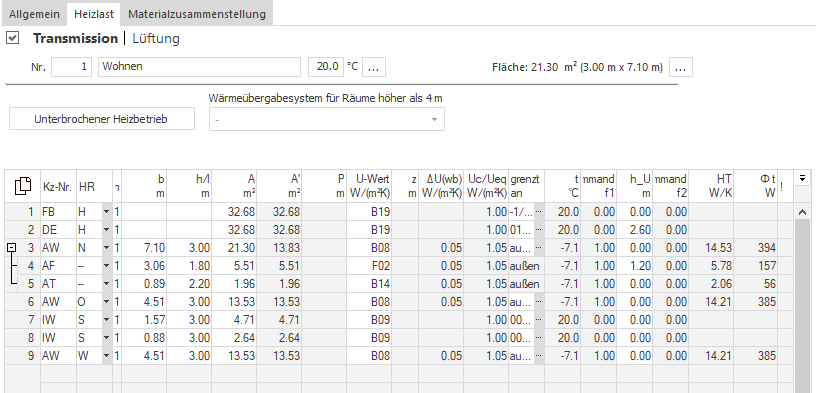Click the Fläche 21.30 m² label
816x393 pixels.
(577, 67)
